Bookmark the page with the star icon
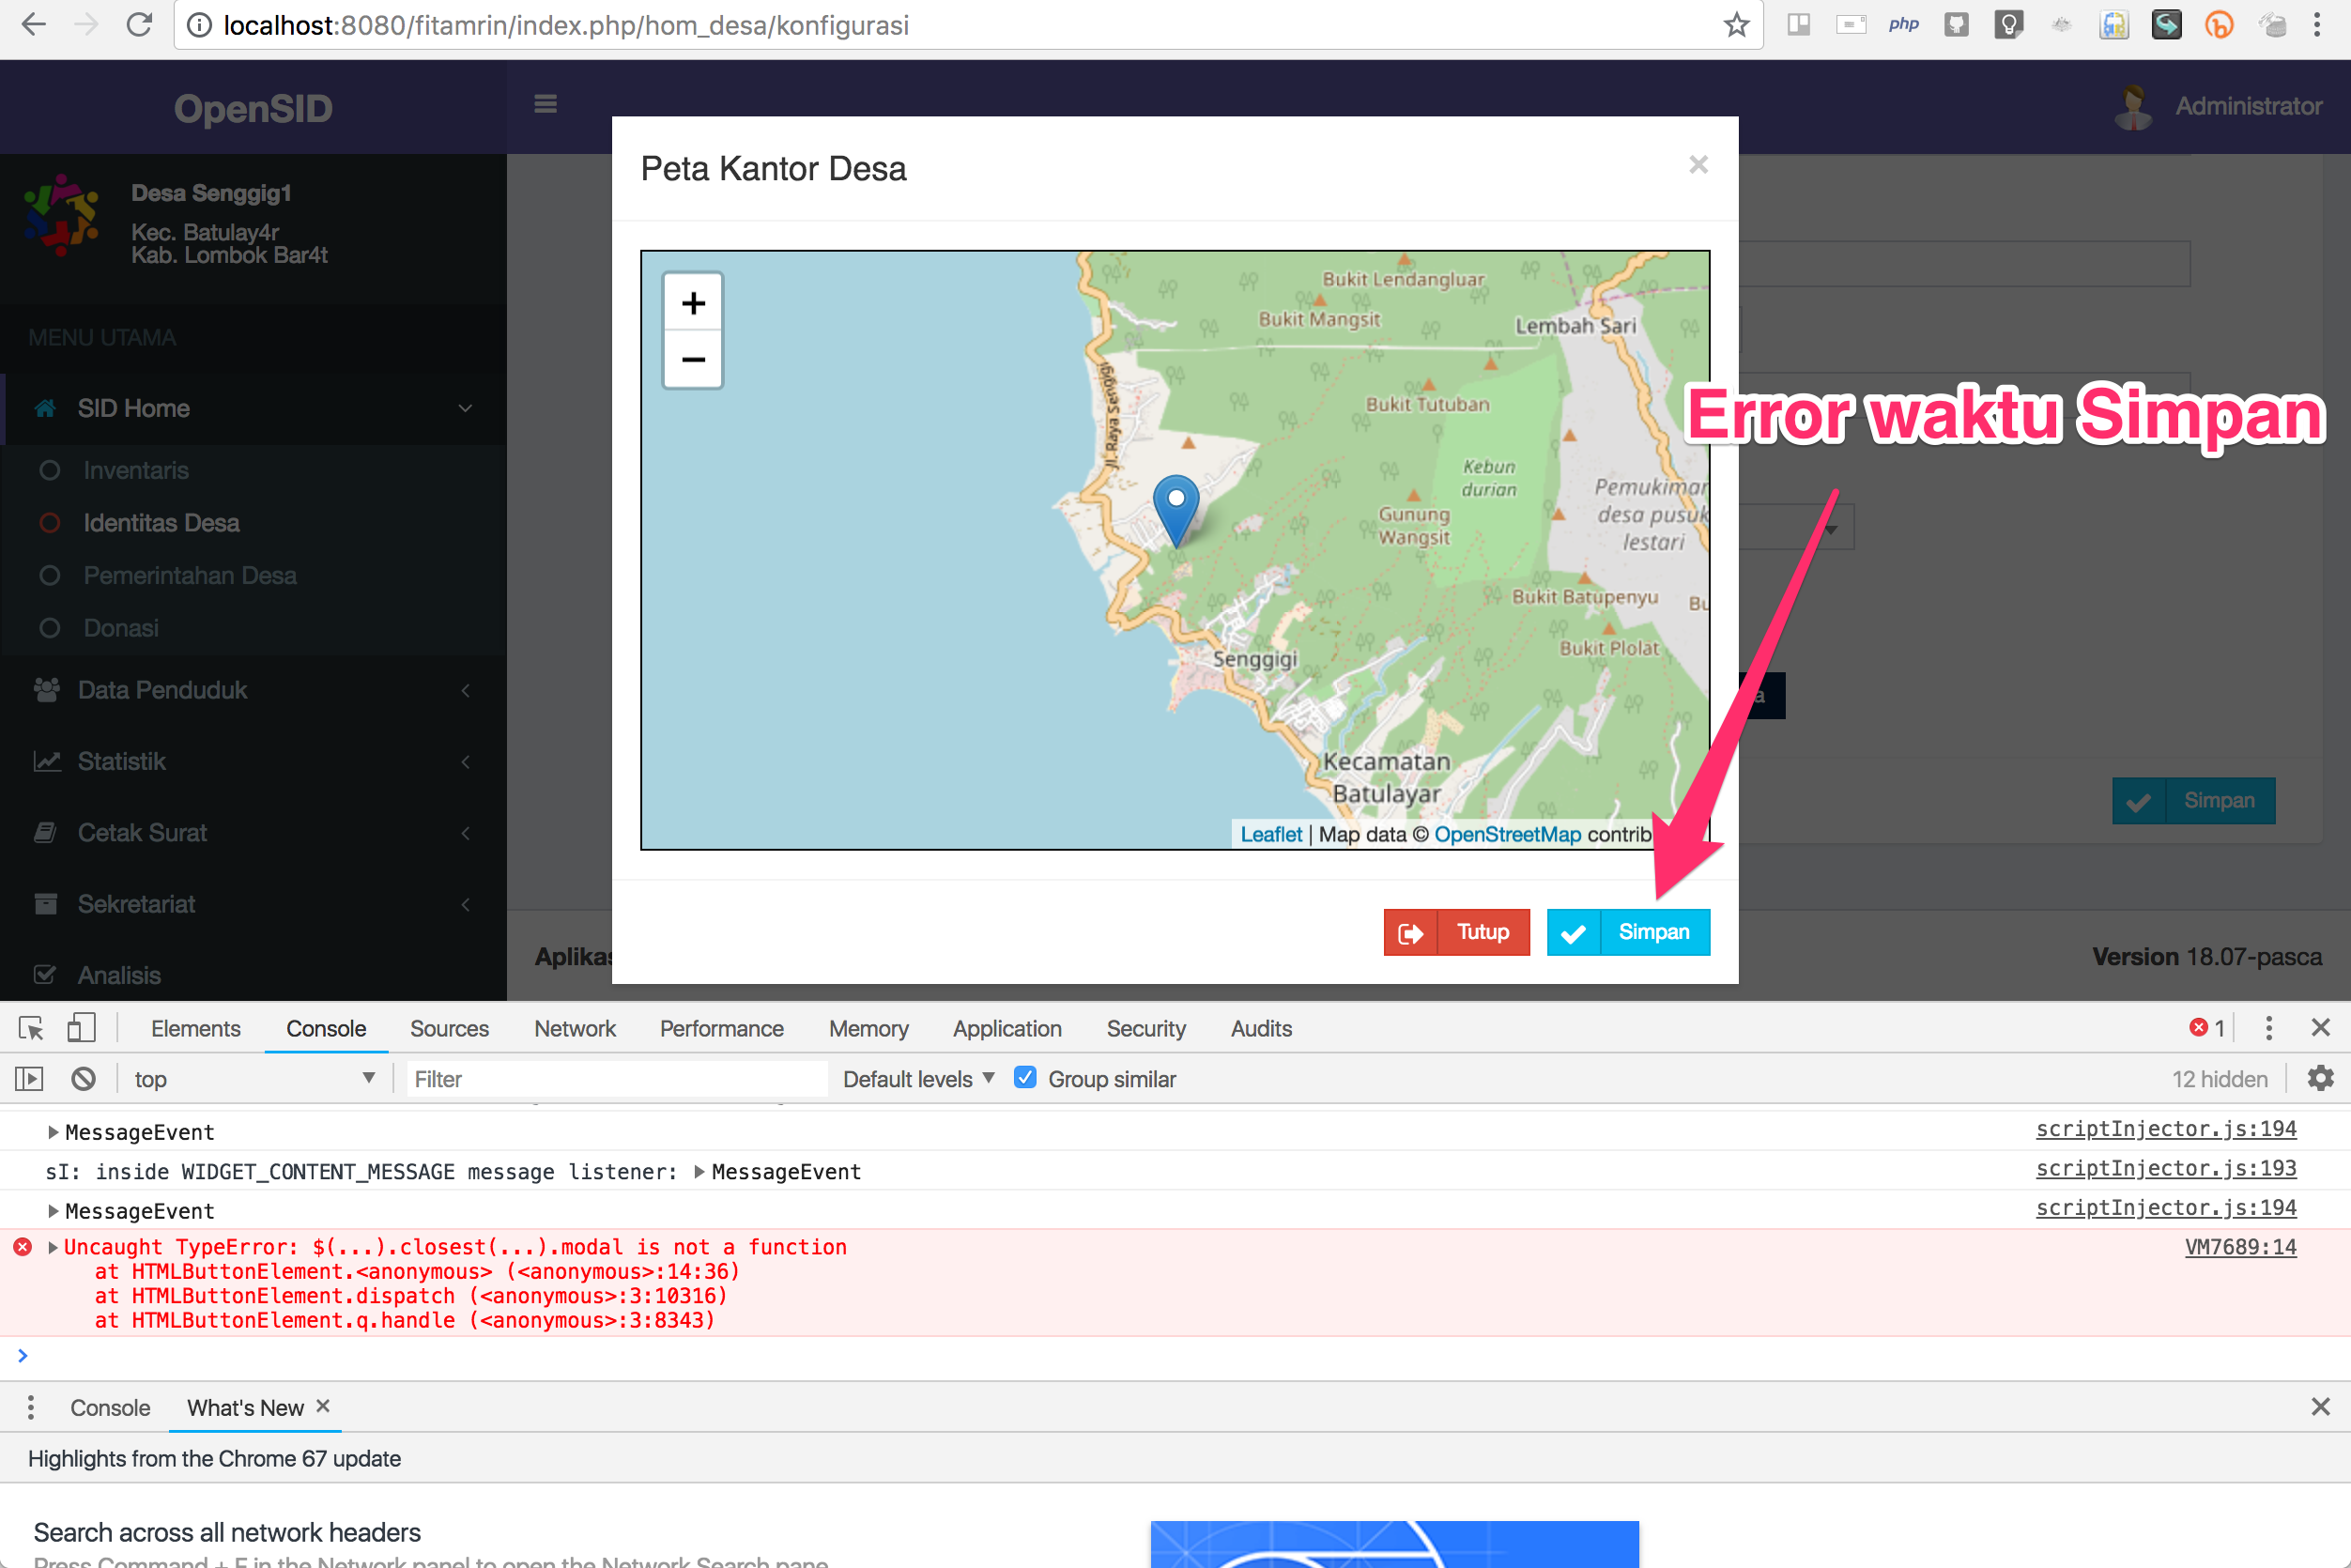Screen dimensions: 2351x1568 pos(1736,25)
